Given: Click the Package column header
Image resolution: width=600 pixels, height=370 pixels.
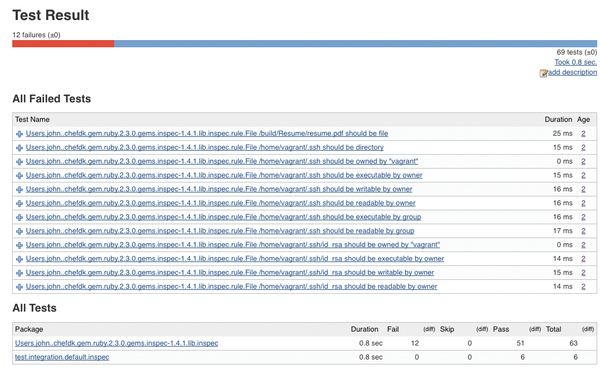Looking at the screenshot, I should pyautogui.click(x=29, y=329).
